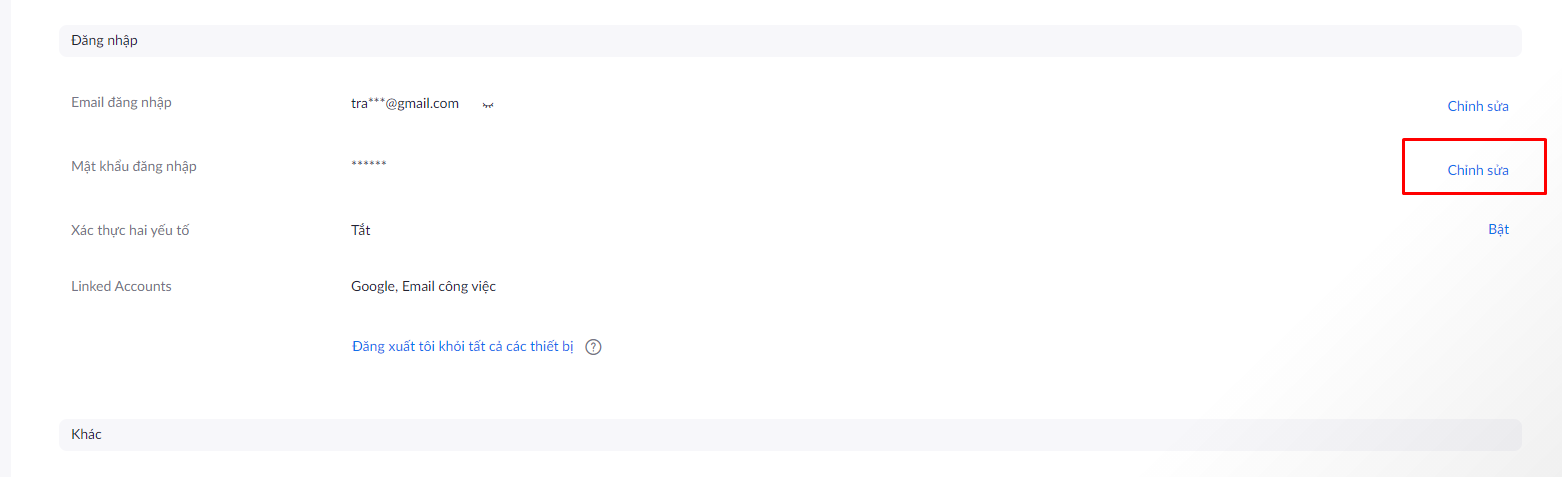The height and width of the screenshot is (477, 1562).
Task: Click the Linked Accounts label
Action: pyautogui.click(x=121, y=286)
